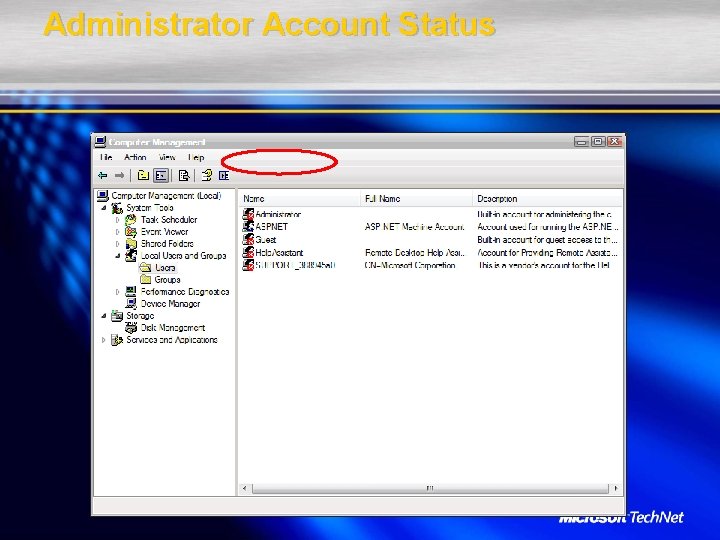Image resolution: width=720 pixels, height=540 pixels.
Task: Select the Disk Management label
Action: coord(173,327)
